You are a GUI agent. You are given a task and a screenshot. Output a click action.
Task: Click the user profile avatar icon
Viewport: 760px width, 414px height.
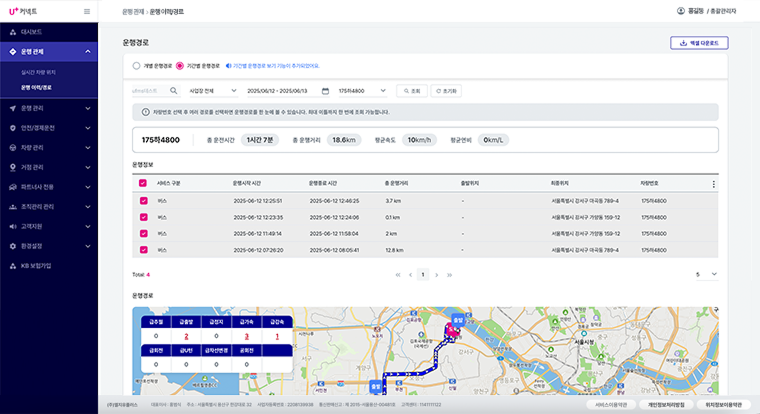[681, 11]
